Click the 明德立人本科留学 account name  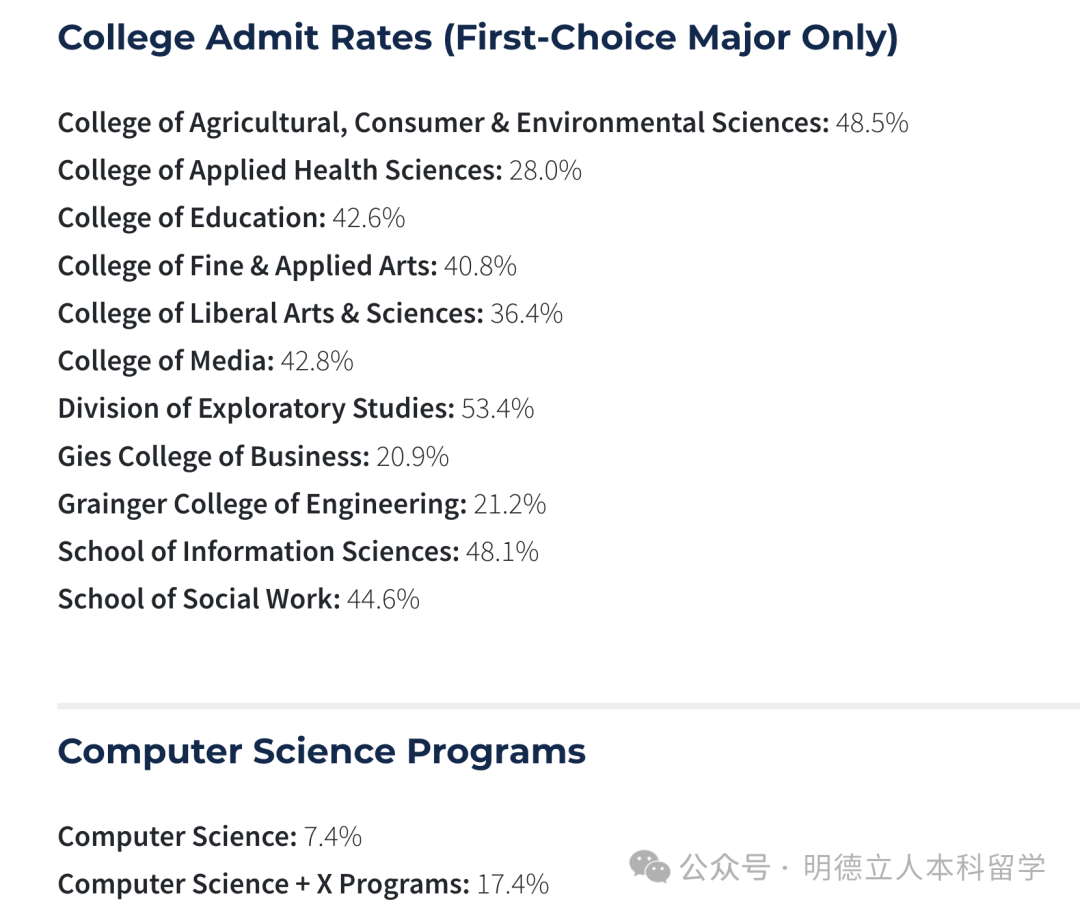pyautogui.click(x=924, y=866)
